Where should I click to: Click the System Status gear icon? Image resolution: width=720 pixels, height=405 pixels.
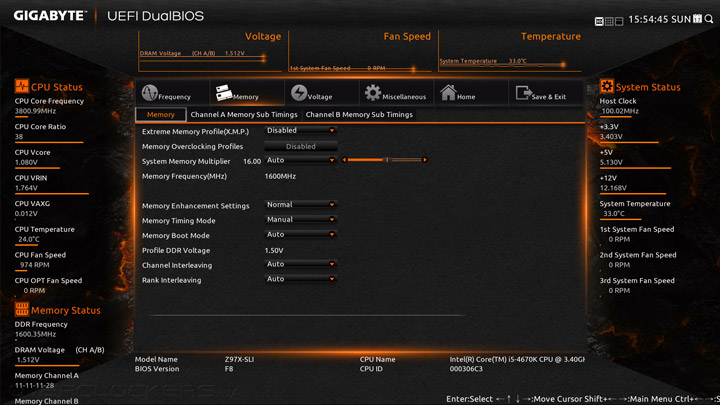(x=607, y=86)
